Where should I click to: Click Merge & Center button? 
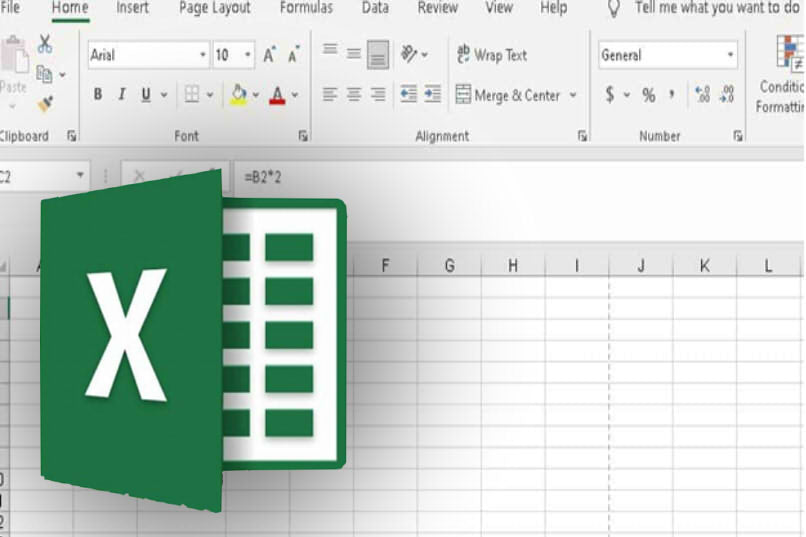click(x=507, y=95)
